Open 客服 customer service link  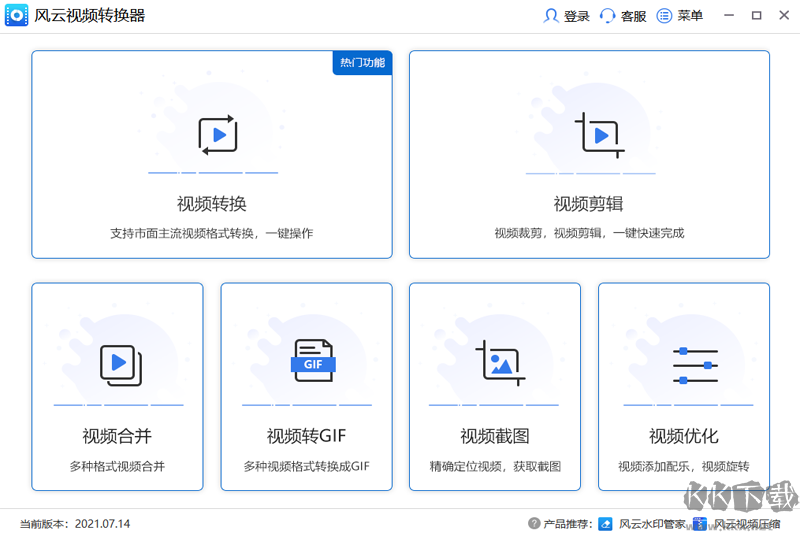[634, 16]
